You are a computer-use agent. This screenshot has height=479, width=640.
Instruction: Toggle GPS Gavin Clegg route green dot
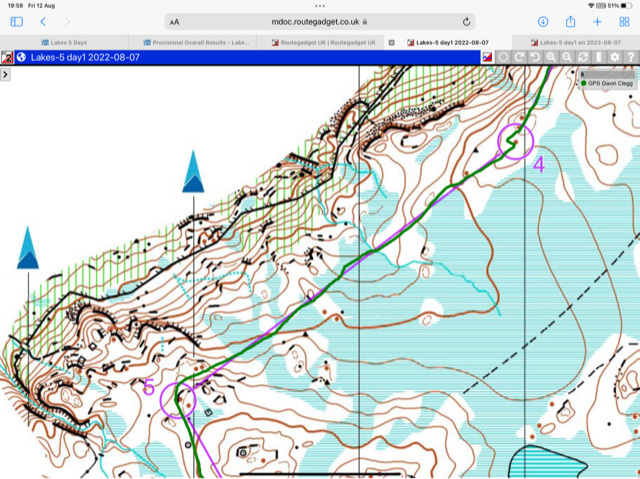tap(584, 84)
